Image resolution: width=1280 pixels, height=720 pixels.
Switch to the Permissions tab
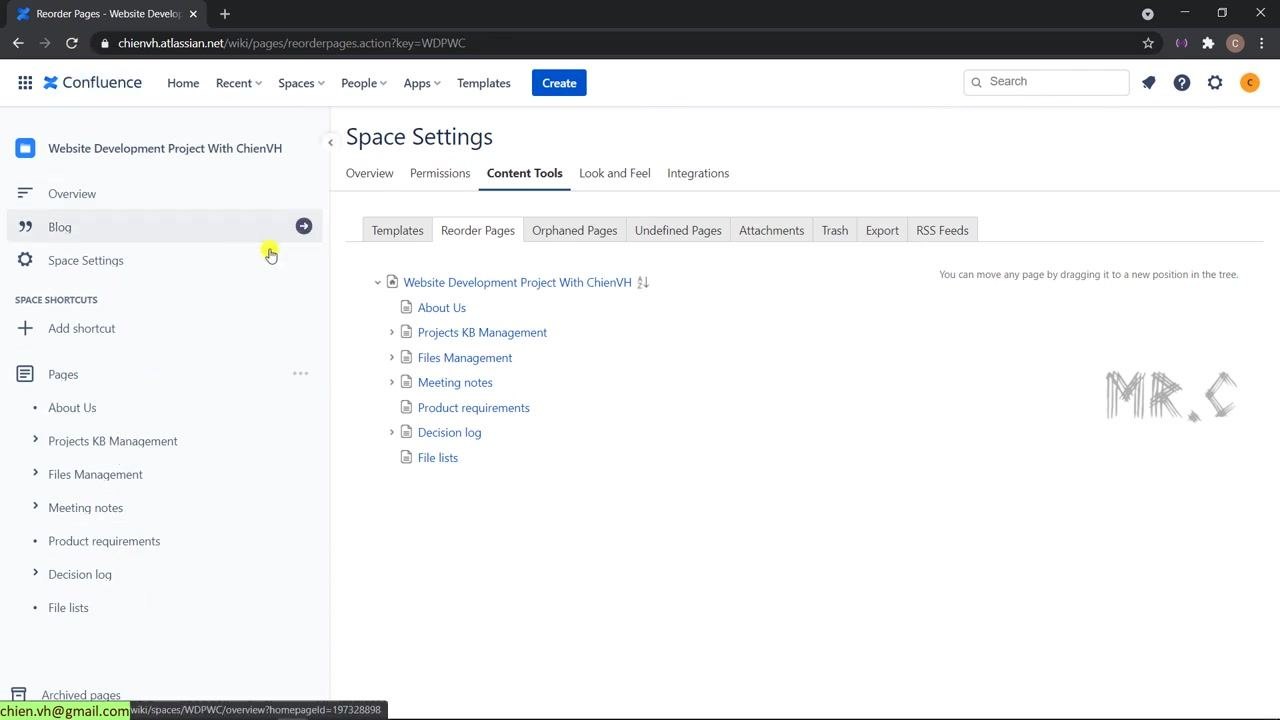(x=440, y=173)
